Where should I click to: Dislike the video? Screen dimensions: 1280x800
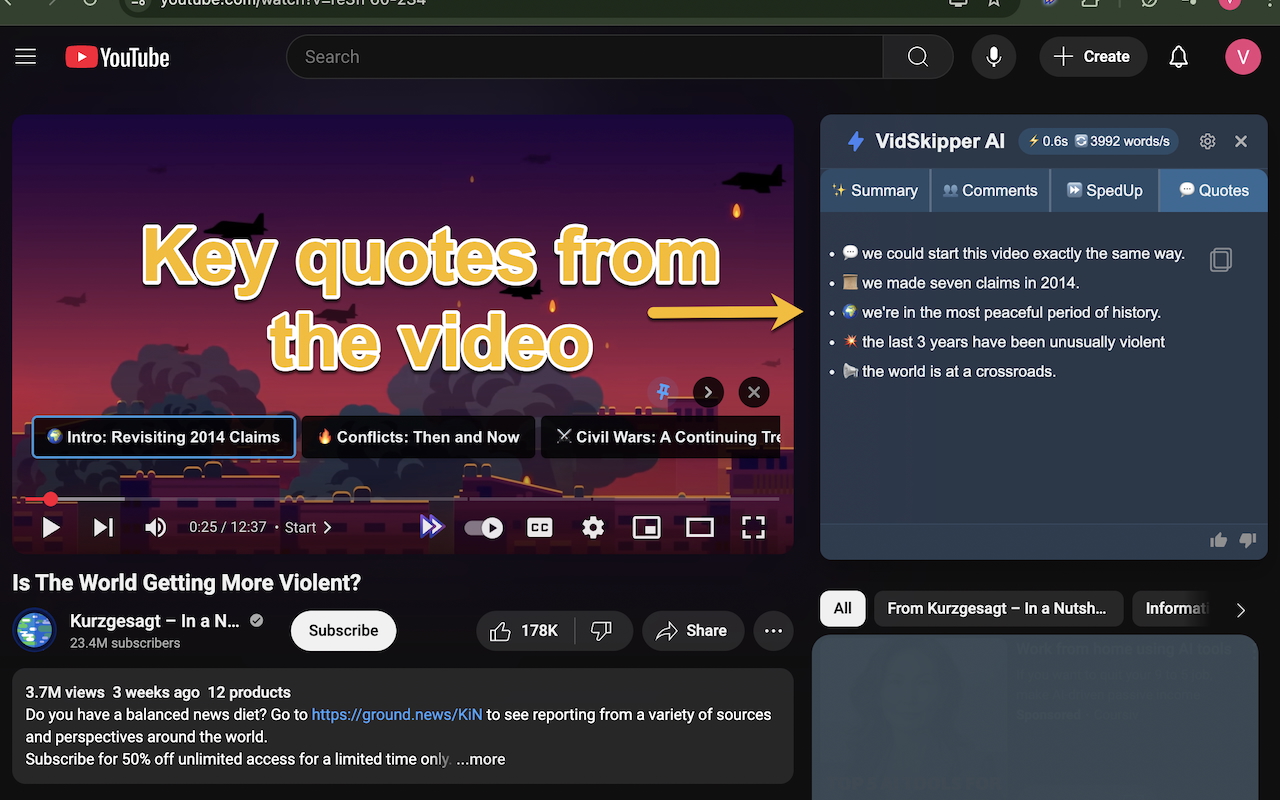tap(603, 630)
